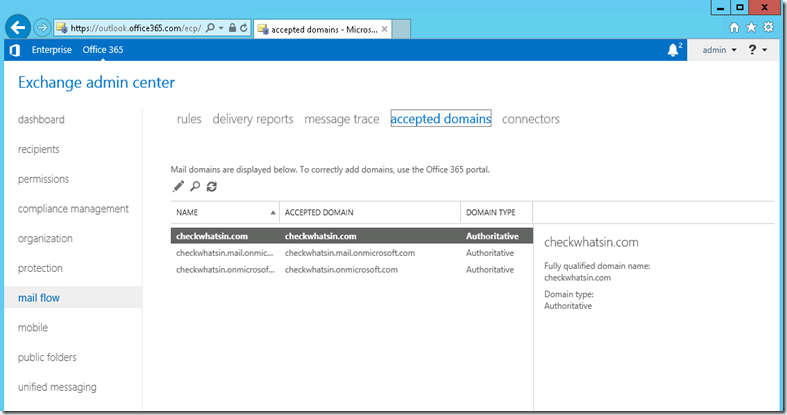
Task: Click the Fully qualified domain name label
Action: [597, 266]
